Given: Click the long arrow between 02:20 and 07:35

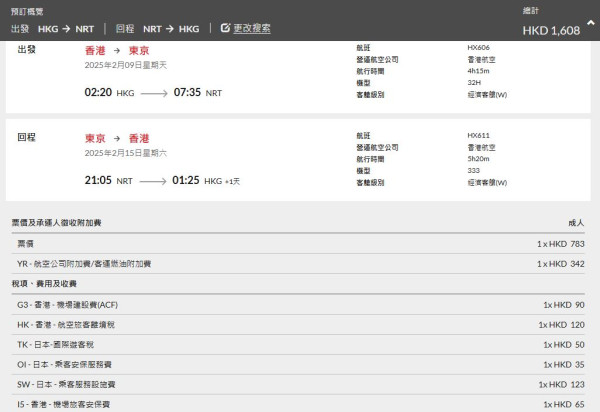Looking at the screenshot, I should (x=154, y=93).
